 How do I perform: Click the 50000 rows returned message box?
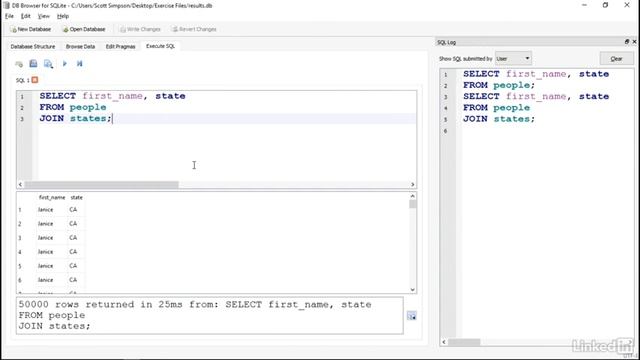(x=209, y=316)
